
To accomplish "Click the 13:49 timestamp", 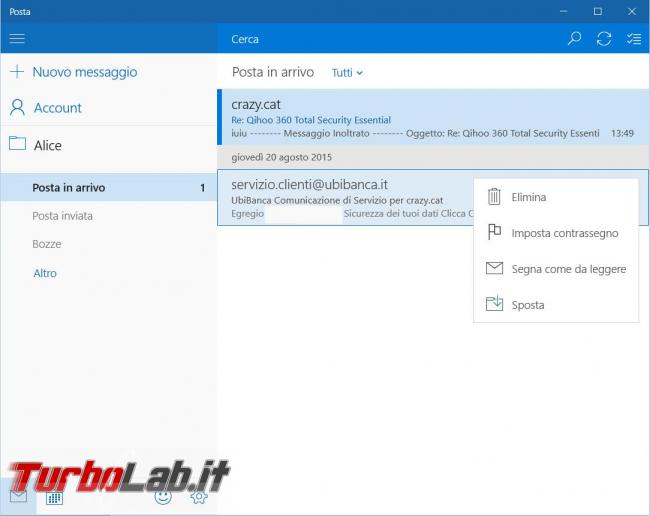I will click(622, 133).
